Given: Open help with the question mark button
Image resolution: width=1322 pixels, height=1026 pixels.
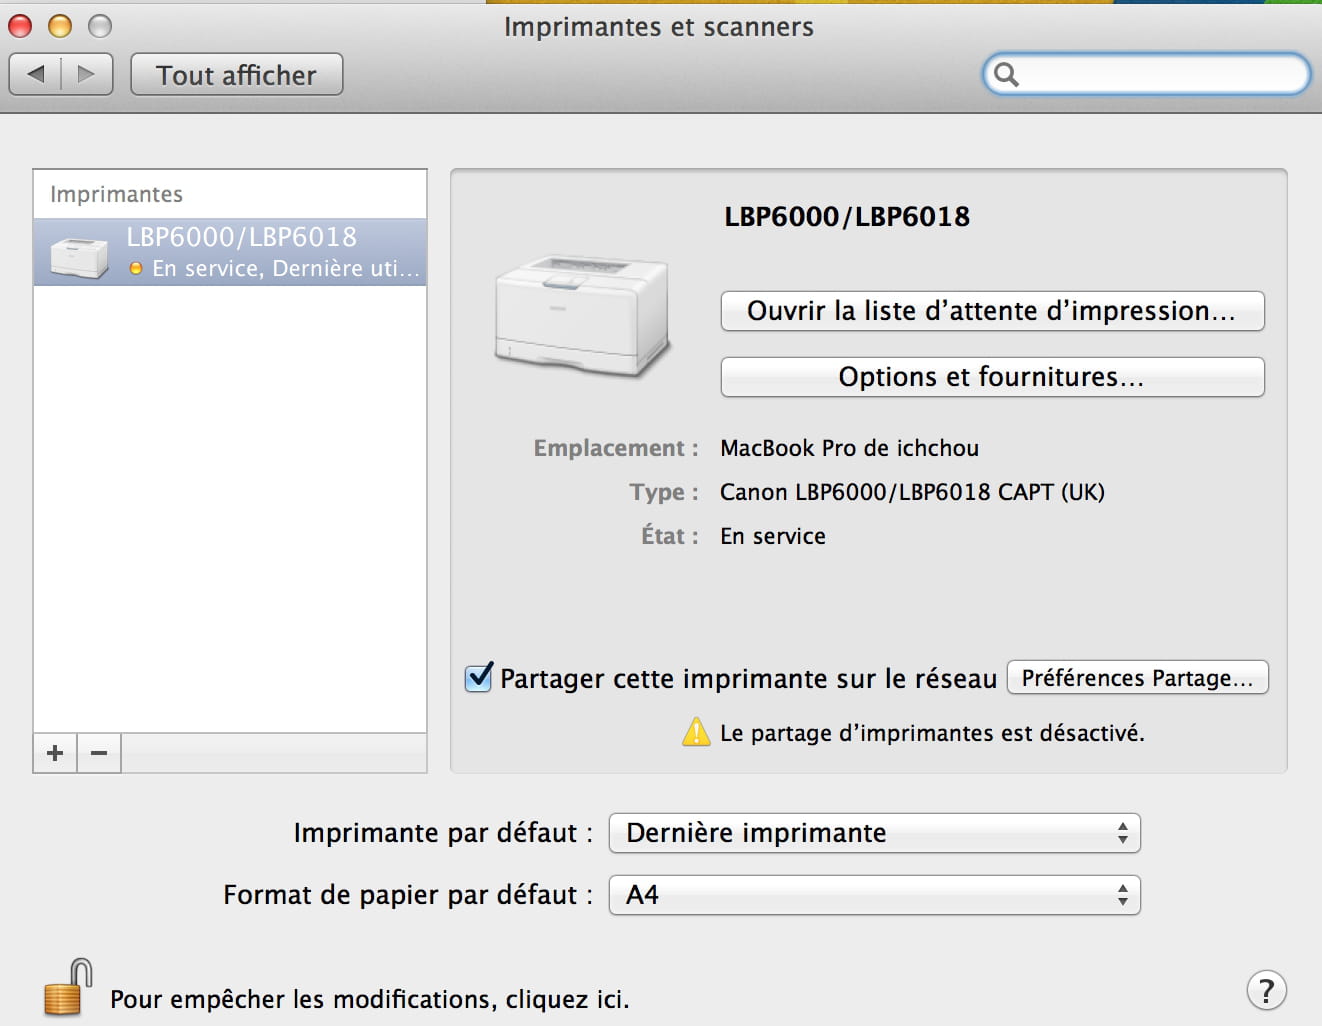Looking at the screenshot, I should pos(1266,990).
